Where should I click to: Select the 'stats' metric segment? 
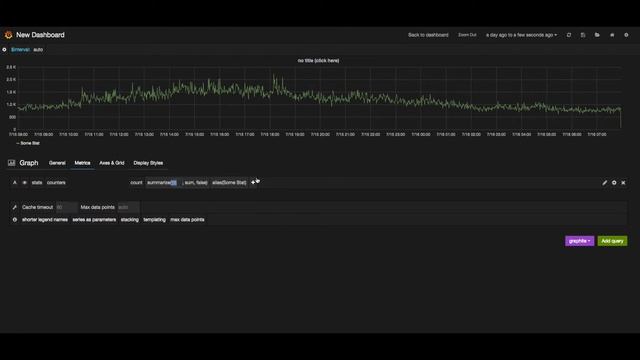[x=37, y=183]
